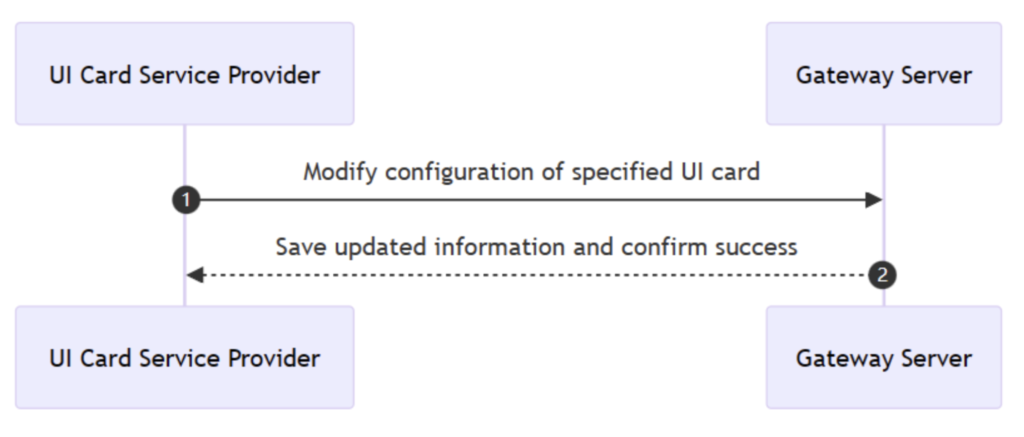
Task: Click the bottom UI Card Service Provider box
Action: [185, 357]
